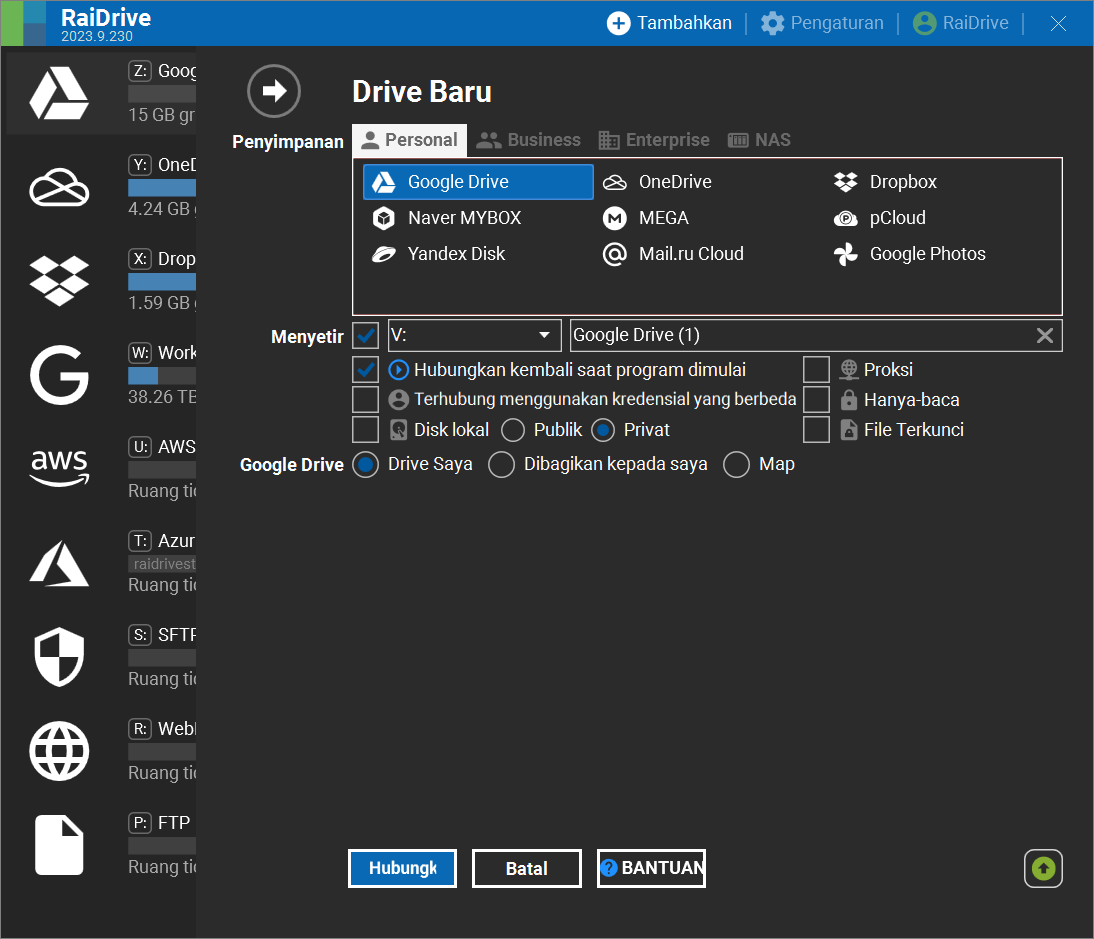Click the Pengaturan gear icon
This screenshot has width=1094, height=939.
[x=772, y=23]
